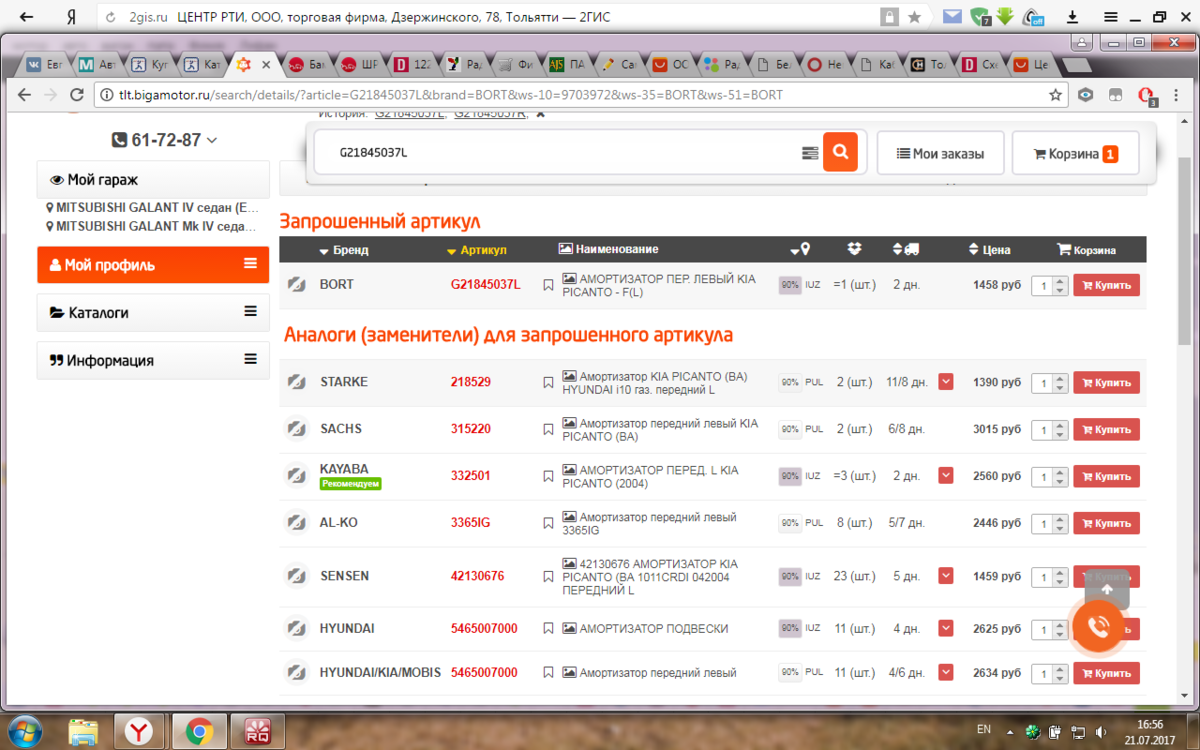Sort table by Цена column

[x=990, y=250]
